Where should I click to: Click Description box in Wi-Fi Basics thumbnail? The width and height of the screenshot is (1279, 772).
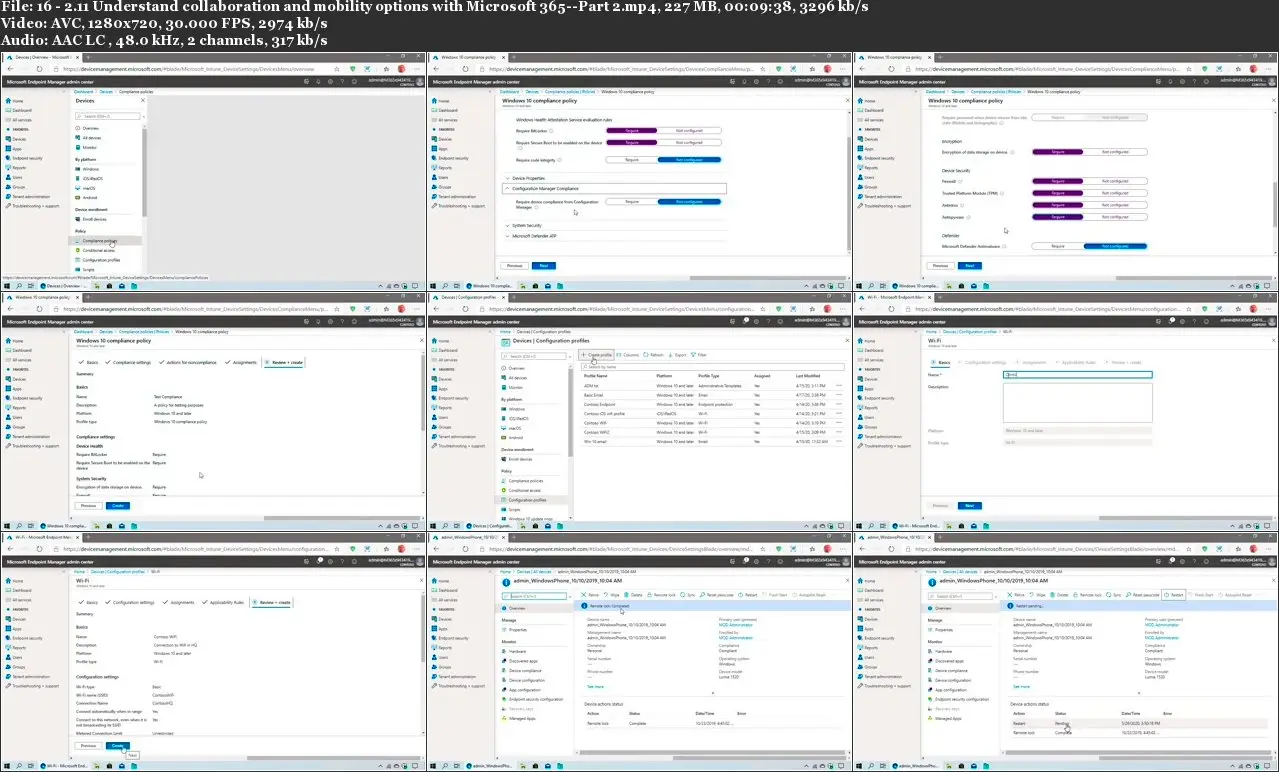click(1077, 402)
